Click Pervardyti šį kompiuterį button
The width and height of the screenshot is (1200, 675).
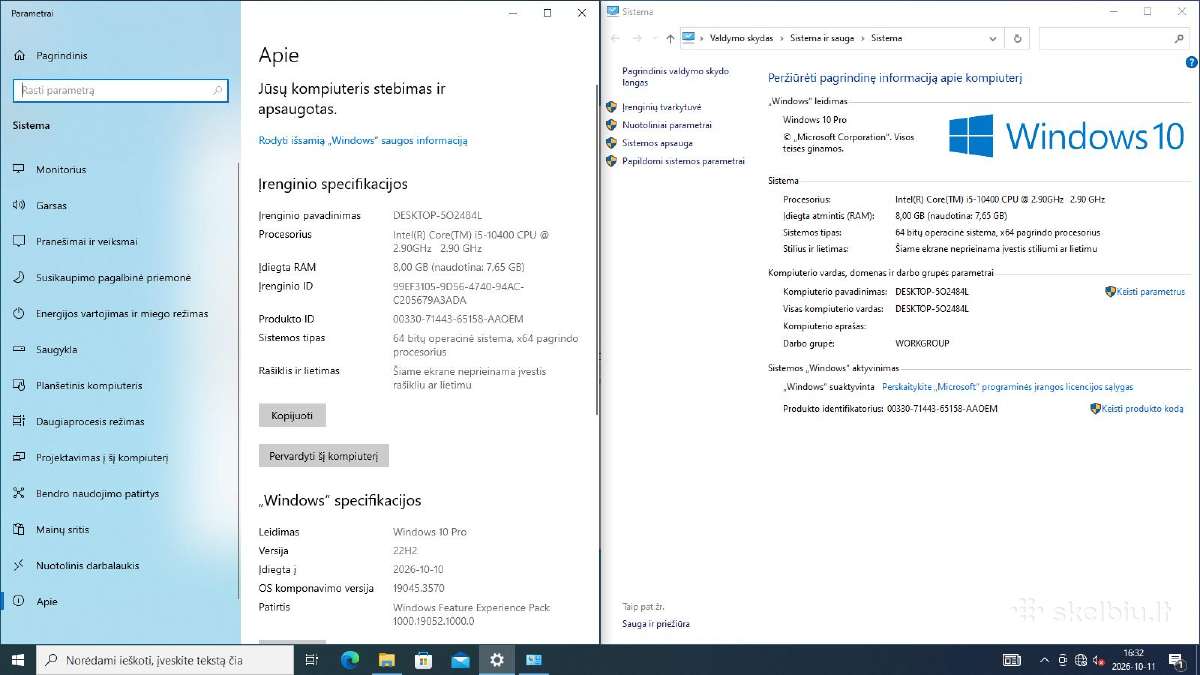click(x=324, y=456)
